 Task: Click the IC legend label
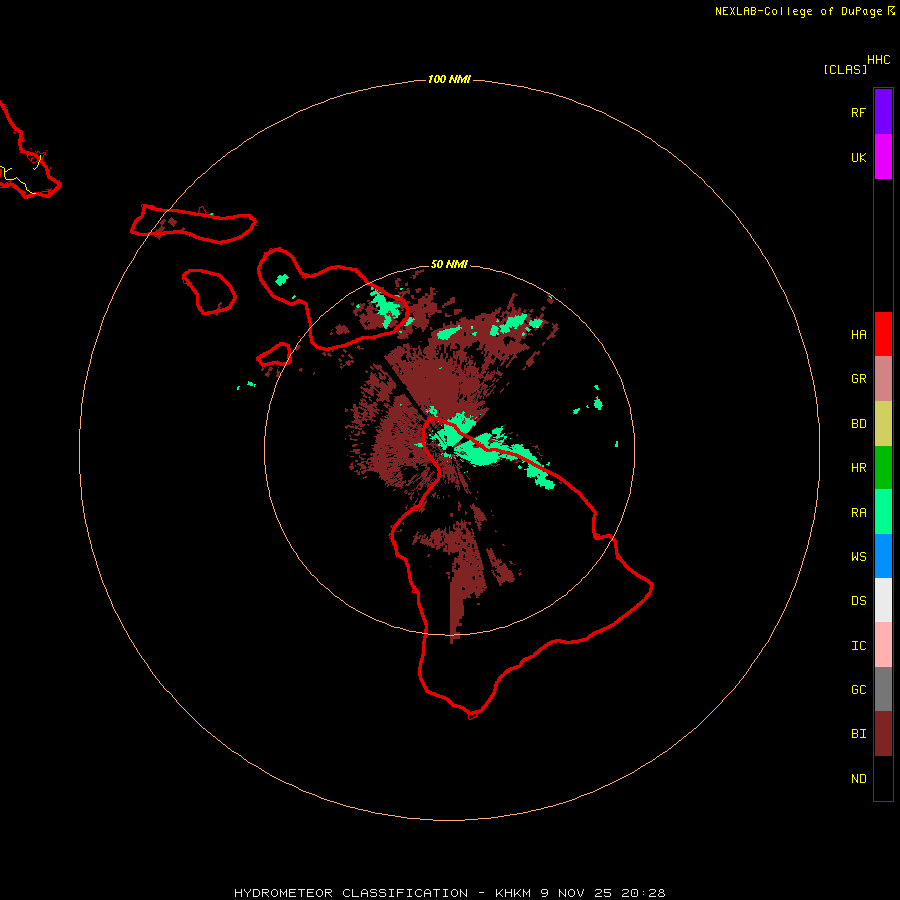[x=858, y=645]
